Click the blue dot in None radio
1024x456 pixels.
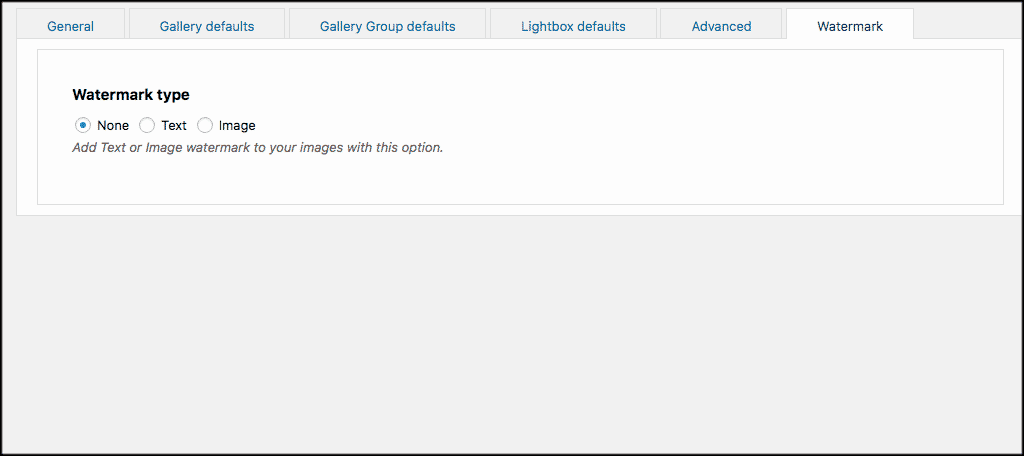coord(82,125)
